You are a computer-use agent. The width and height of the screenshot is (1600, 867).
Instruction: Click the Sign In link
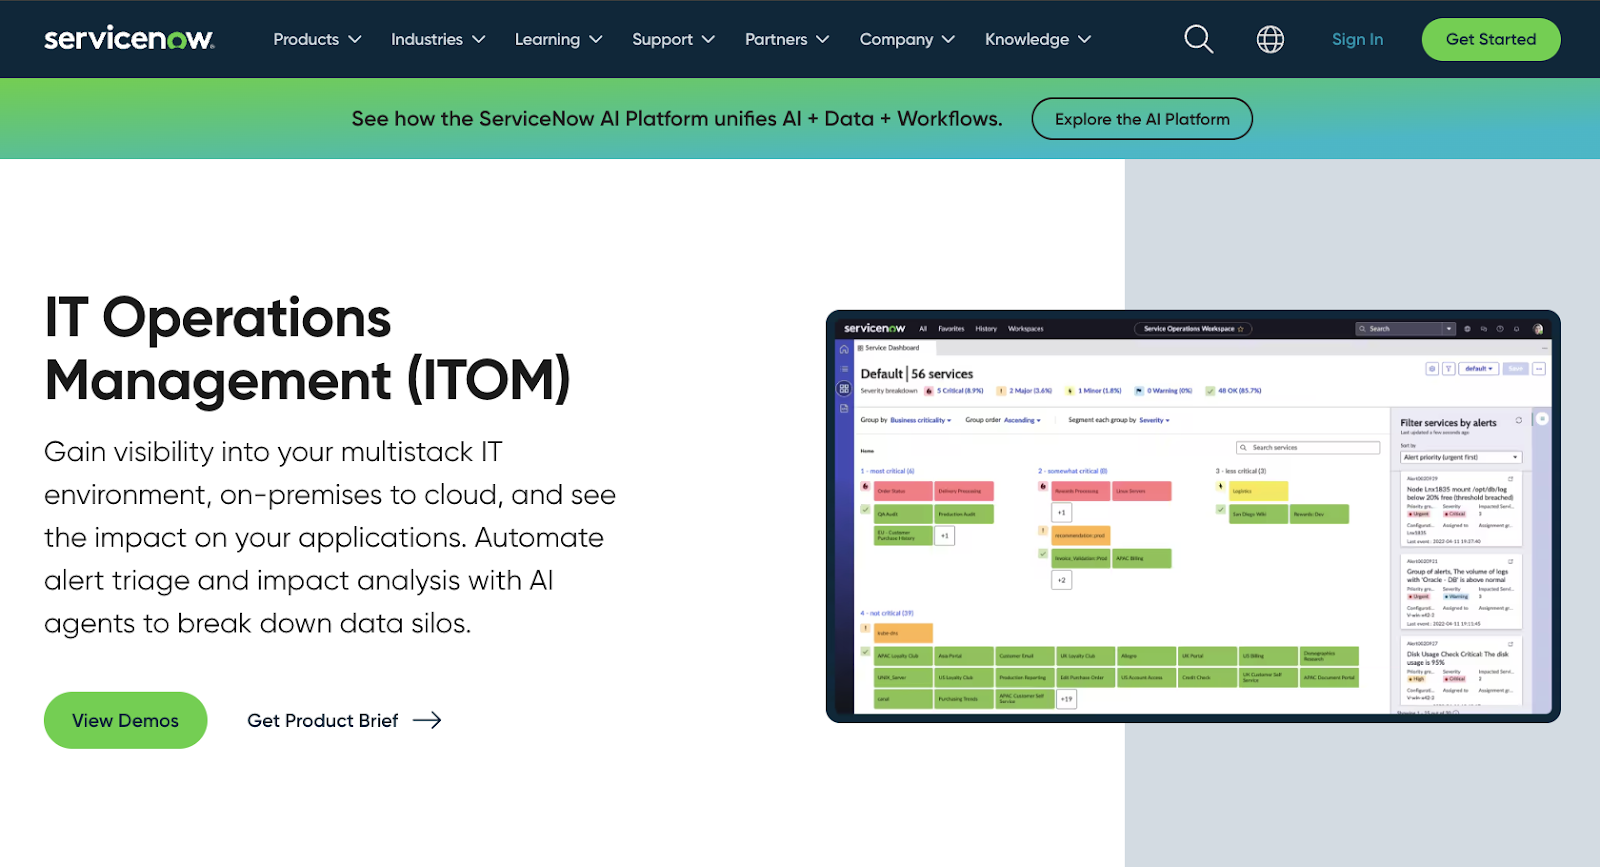pyautogui.click(x=1357, y=39)
